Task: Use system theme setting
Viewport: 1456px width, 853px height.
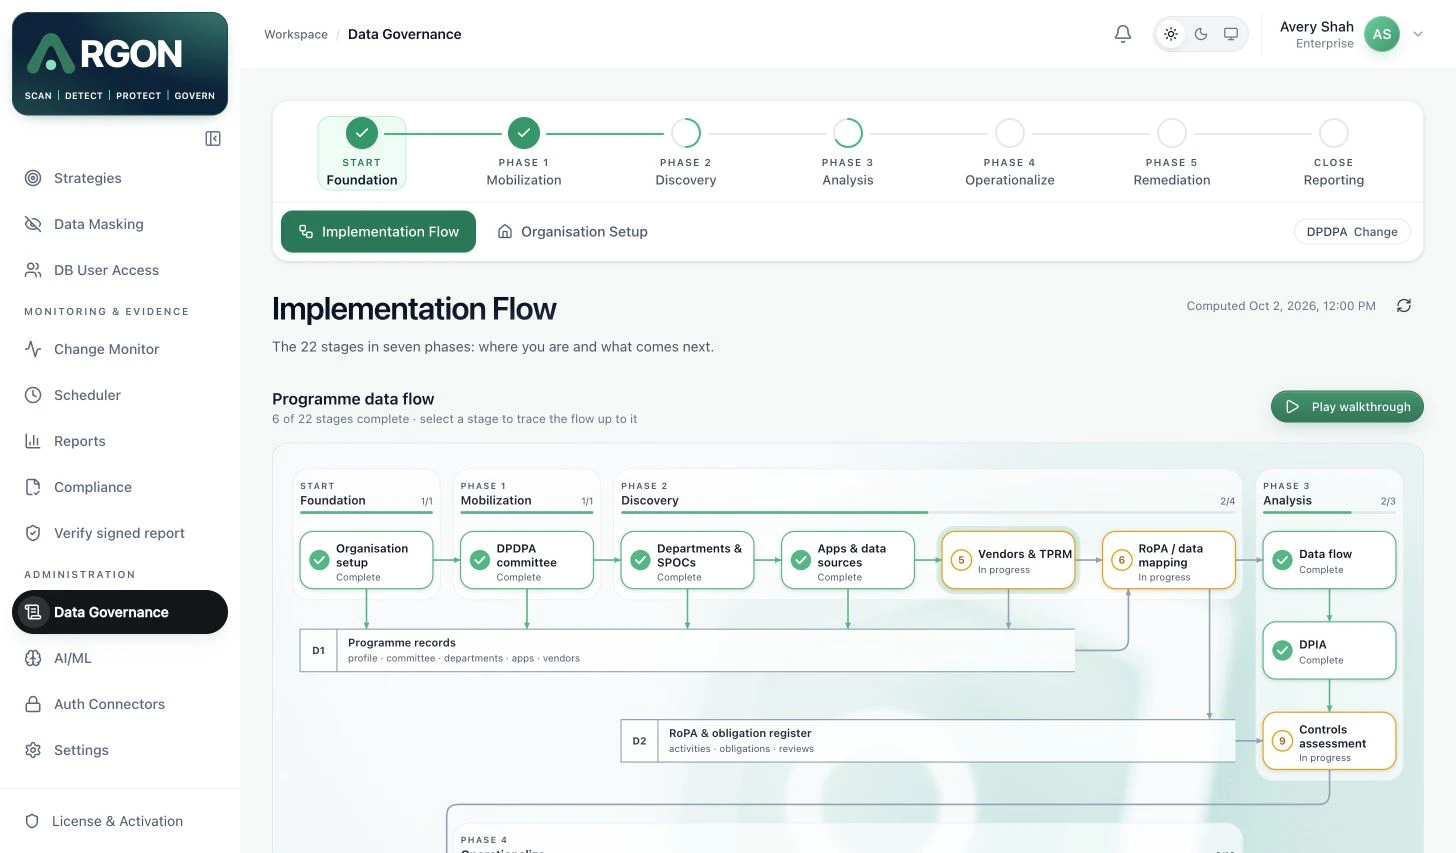Action: coord(1231,34)
